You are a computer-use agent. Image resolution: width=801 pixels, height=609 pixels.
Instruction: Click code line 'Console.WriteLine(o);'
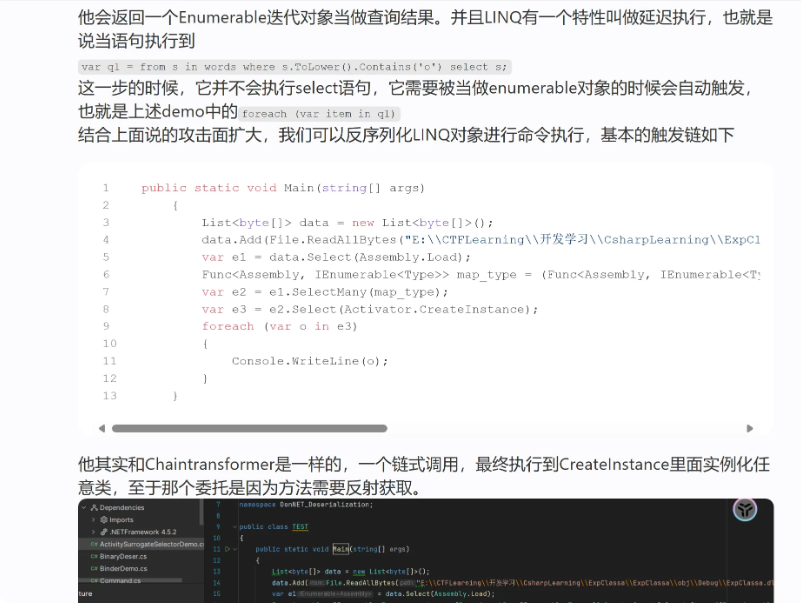pyautogui.click(x=310, y=361)
